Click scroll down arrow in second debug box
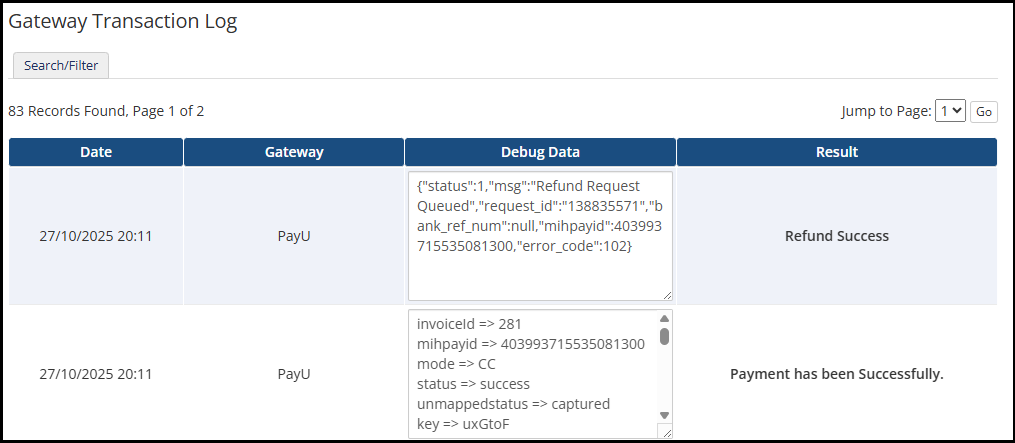The image size is (1015, 443). pyautogui.click(x=664, y=415)
